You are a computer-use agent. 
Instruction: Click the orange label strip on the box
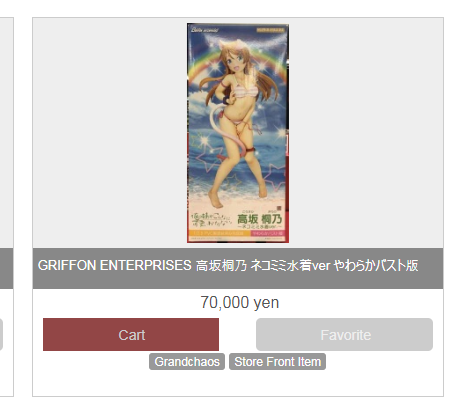[x=219, y=233]
